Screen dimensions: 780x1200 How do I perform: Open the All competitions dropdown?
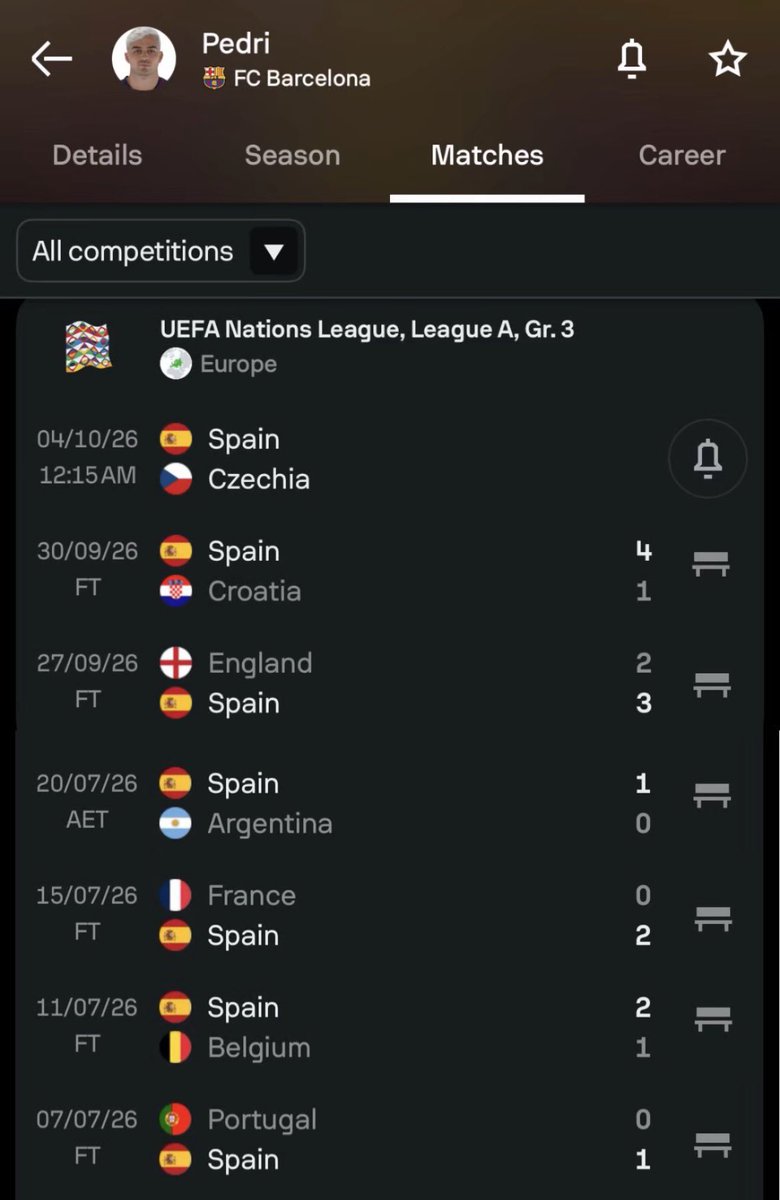[161, 251]
